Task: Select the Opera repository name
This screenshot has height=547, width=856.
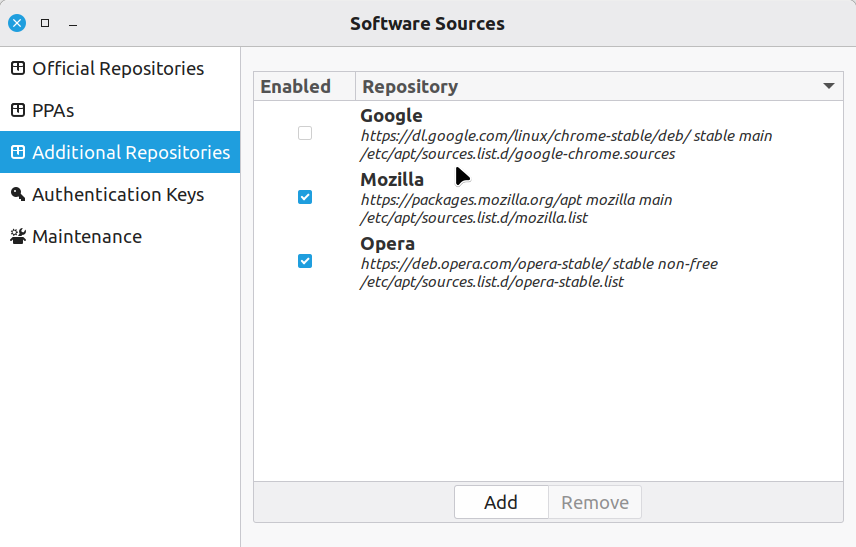Action: click(x=388, y=244)
